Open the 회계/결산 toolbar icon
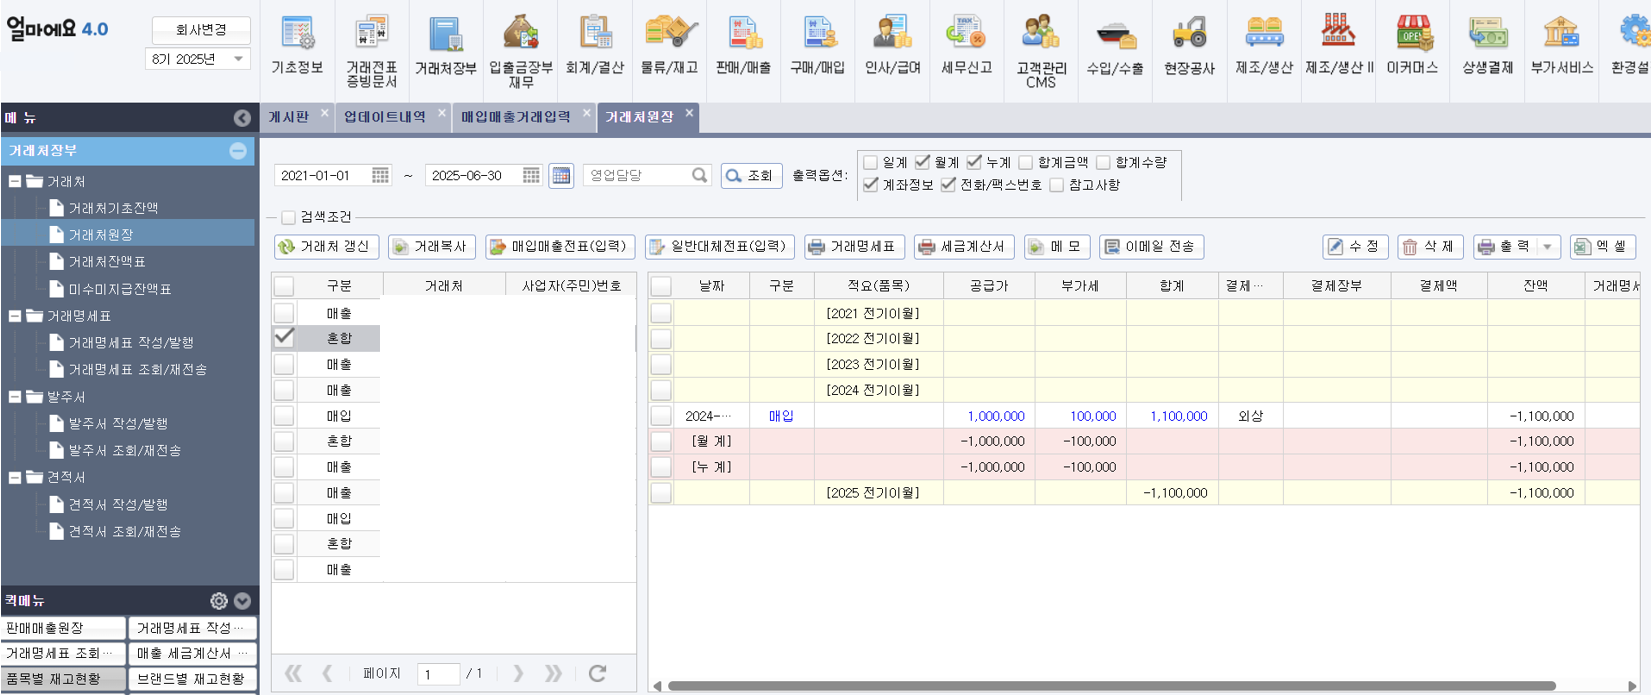 tap(595, 44)
